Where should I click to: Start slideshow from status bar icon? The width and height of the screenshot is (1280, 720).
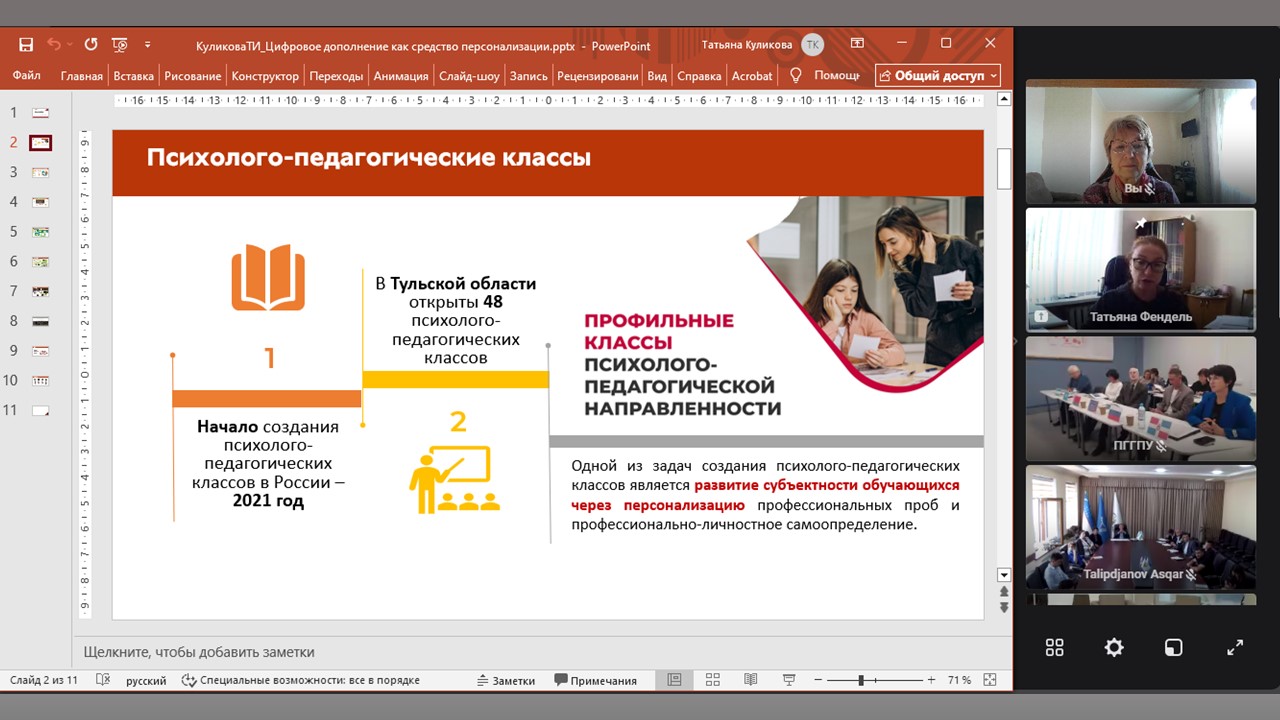click(x=788, y=680)
